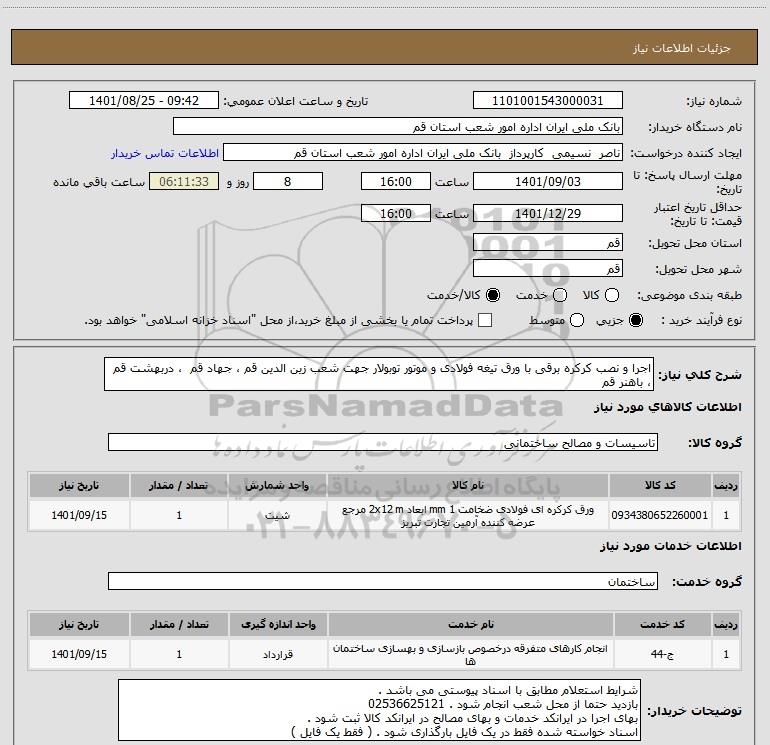This screenshot has height=745, width=770.
Task: Click general need description text box
Action: [x=379, y=375]
